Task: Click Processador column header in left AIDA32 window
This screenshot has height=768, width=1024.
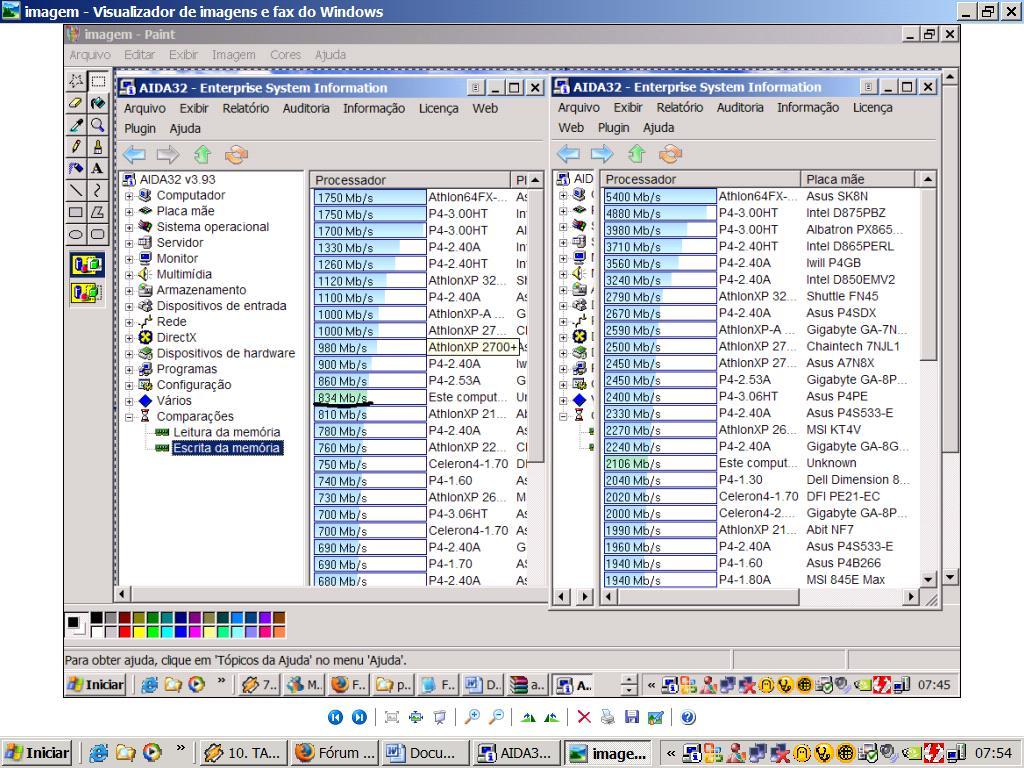Action: point(410,180)
